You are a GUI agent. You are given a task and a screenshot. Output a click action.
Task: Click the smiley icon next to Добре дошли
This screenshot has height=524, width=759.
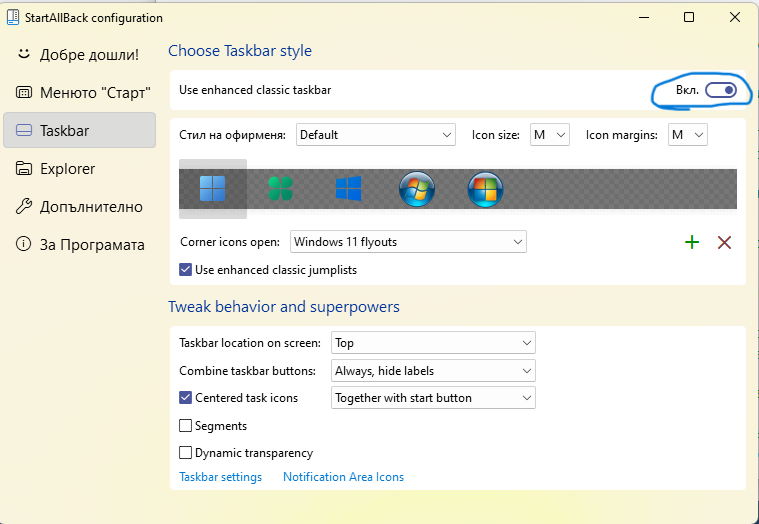tap(24, 54)
